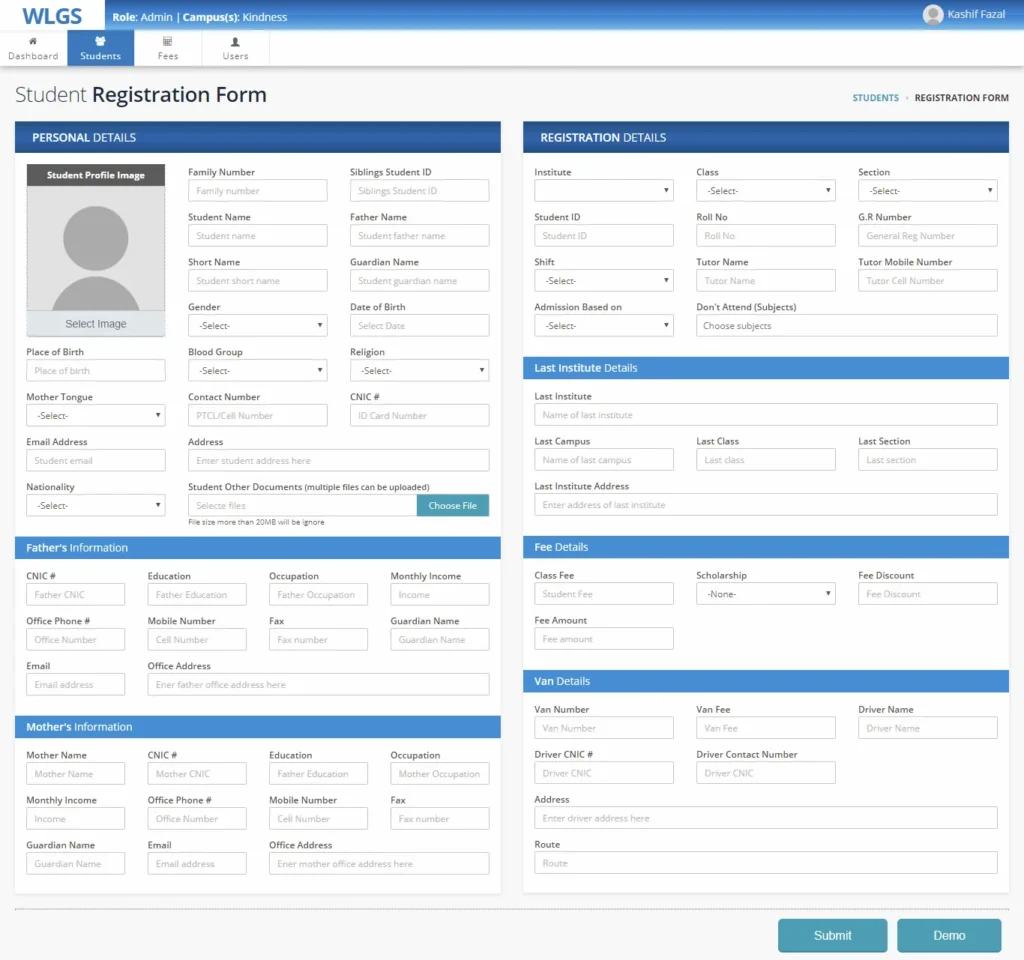Click the Choose File button

pos(453,506)
